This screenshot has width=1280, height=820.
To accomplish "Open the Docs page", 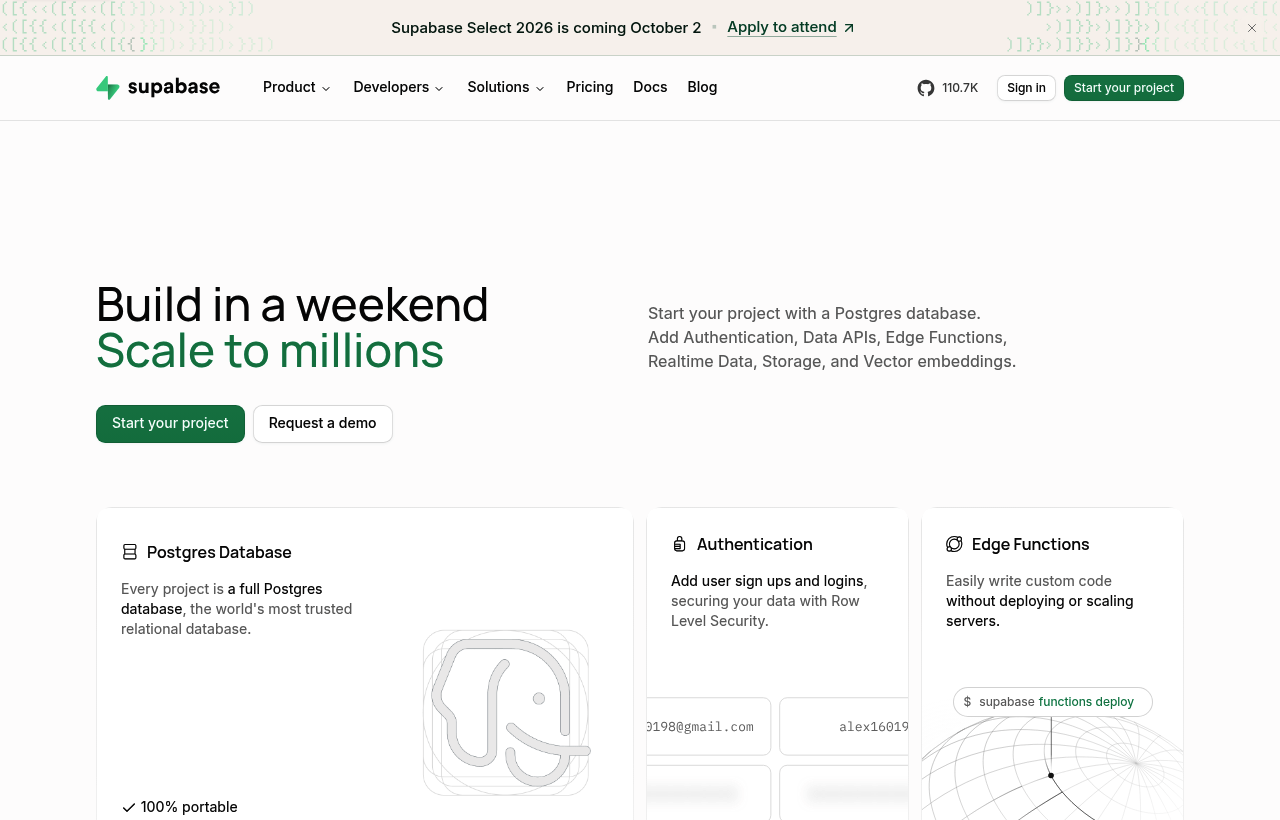I will (650, 87).
